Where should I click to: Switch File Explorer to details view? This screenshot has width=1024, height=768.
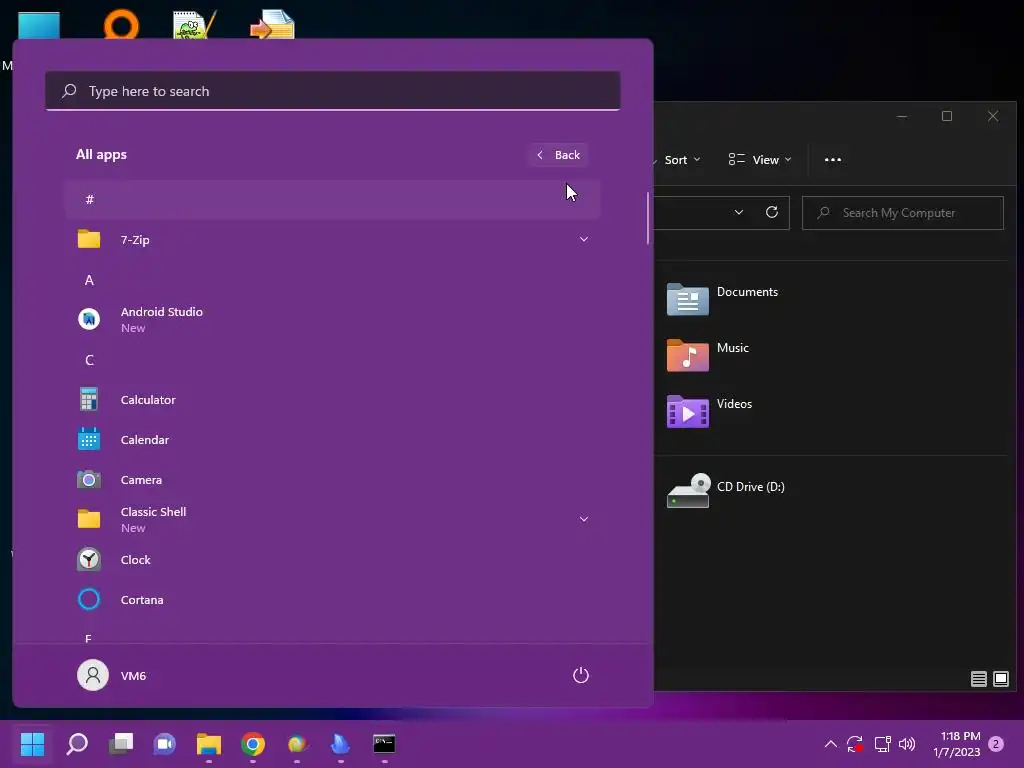click(978, 679)
